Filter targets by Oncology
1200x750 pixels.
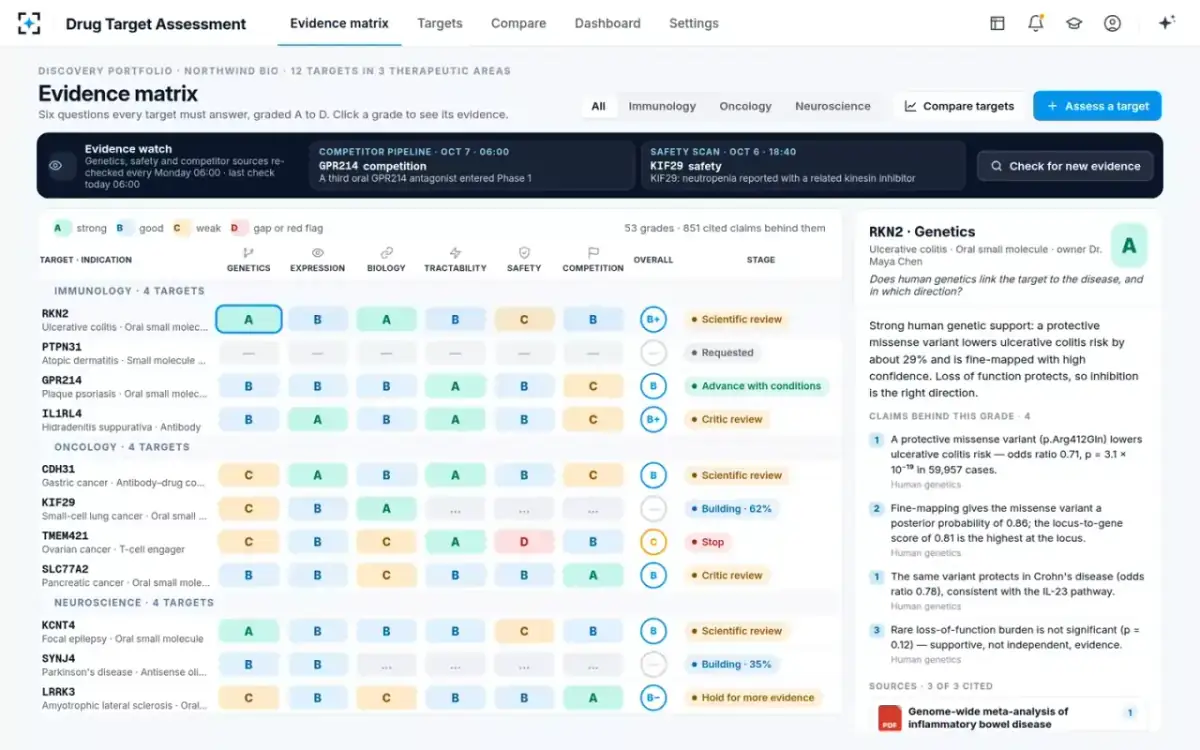pos(745,106)
